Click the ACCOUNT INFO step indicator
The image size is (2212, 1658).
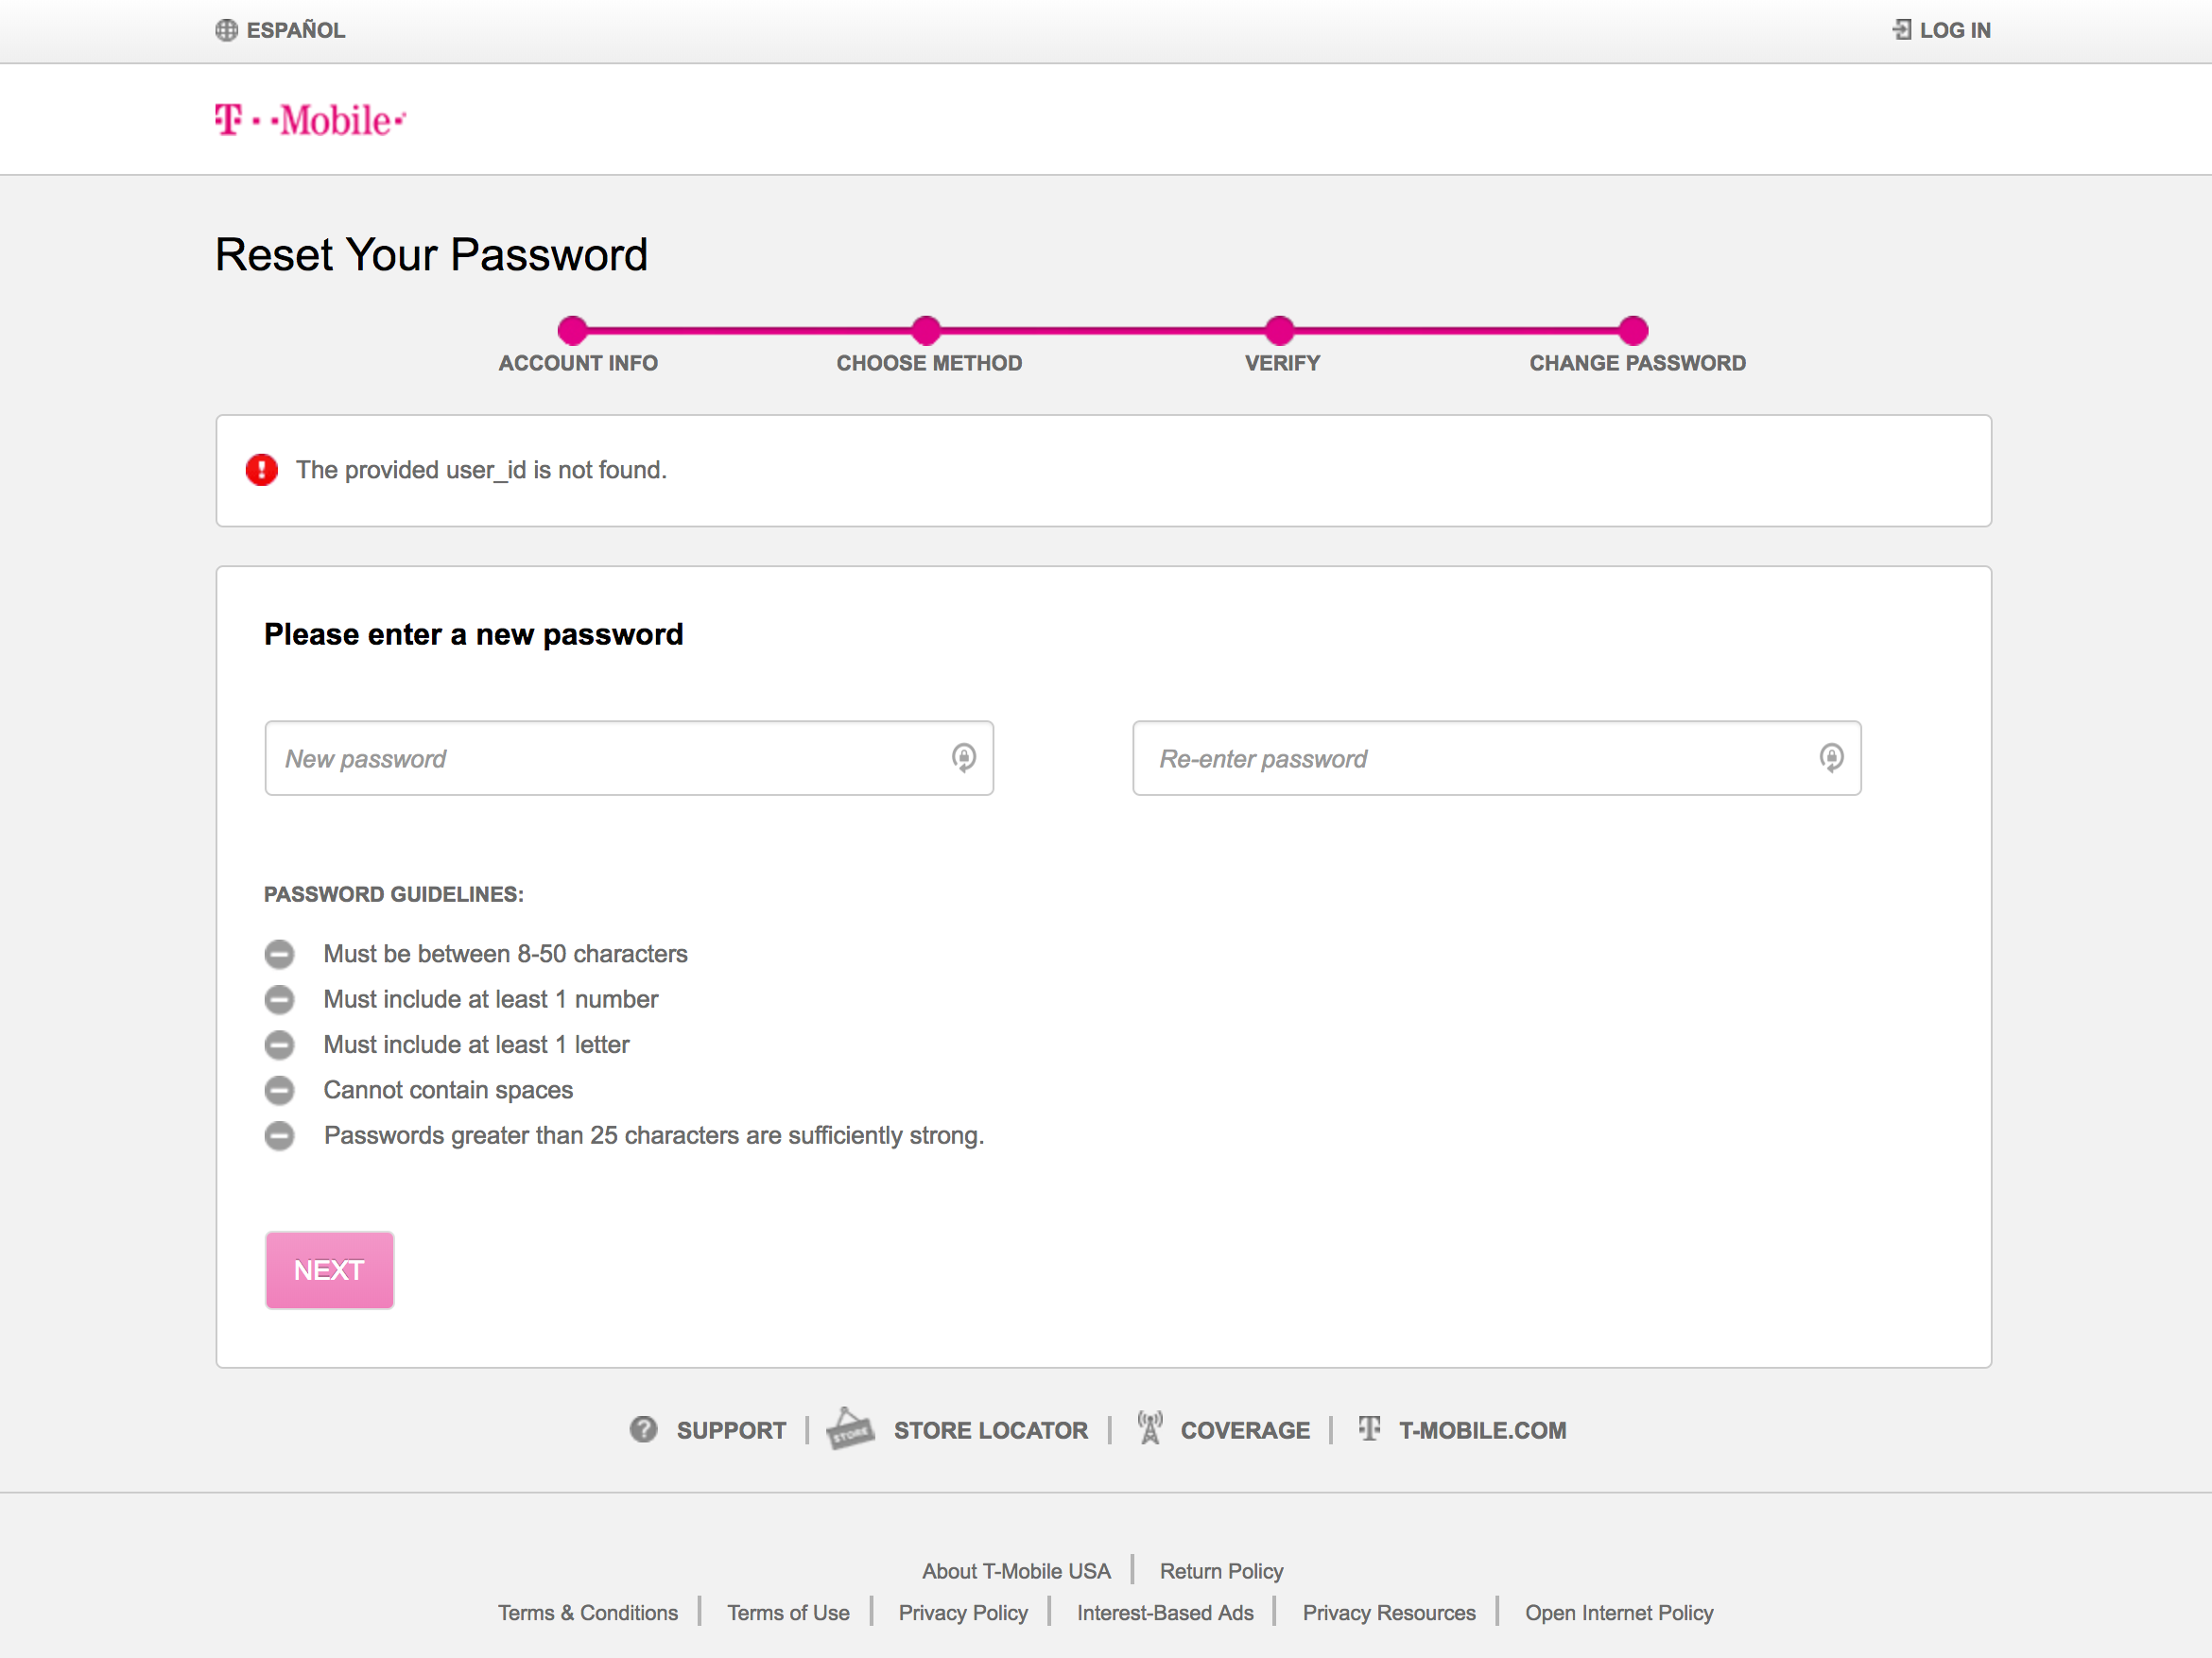coord(575,329)
